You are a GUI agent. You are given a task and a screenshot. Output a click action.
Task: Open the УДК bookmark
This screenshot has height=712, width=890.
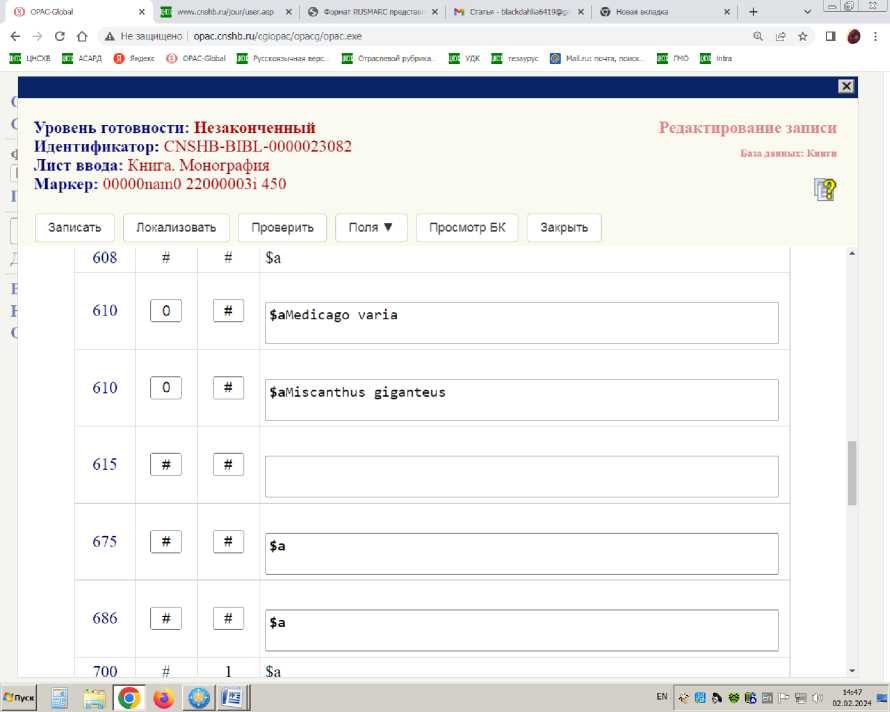point(464,58)
